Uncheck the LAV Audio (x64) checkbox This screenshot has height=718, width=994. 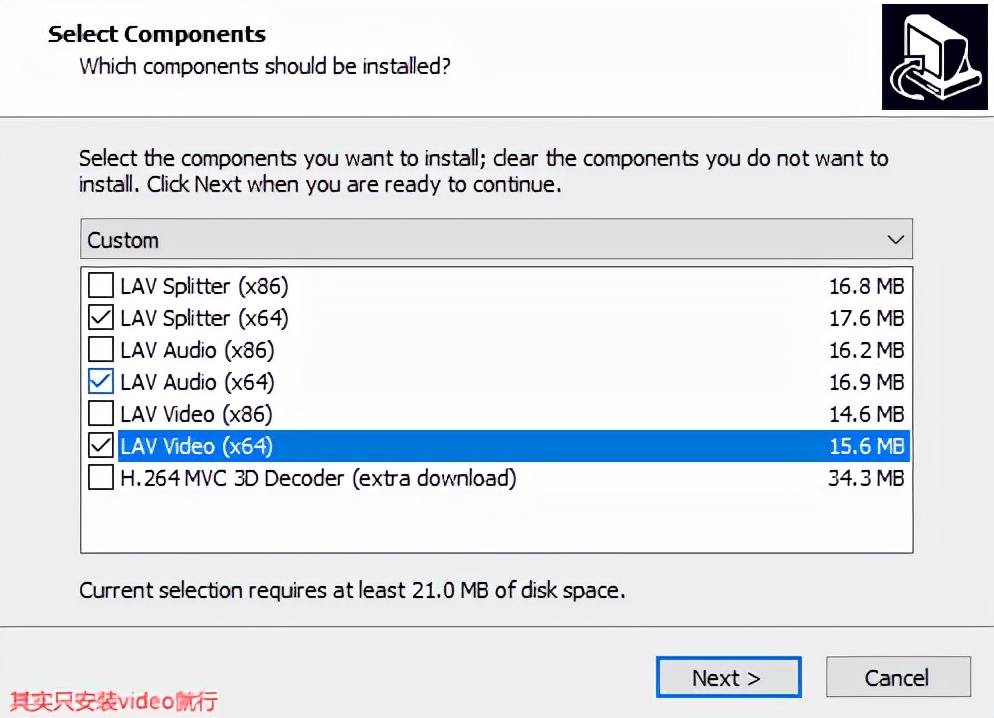pyautogui.click(x=101, y=382)
